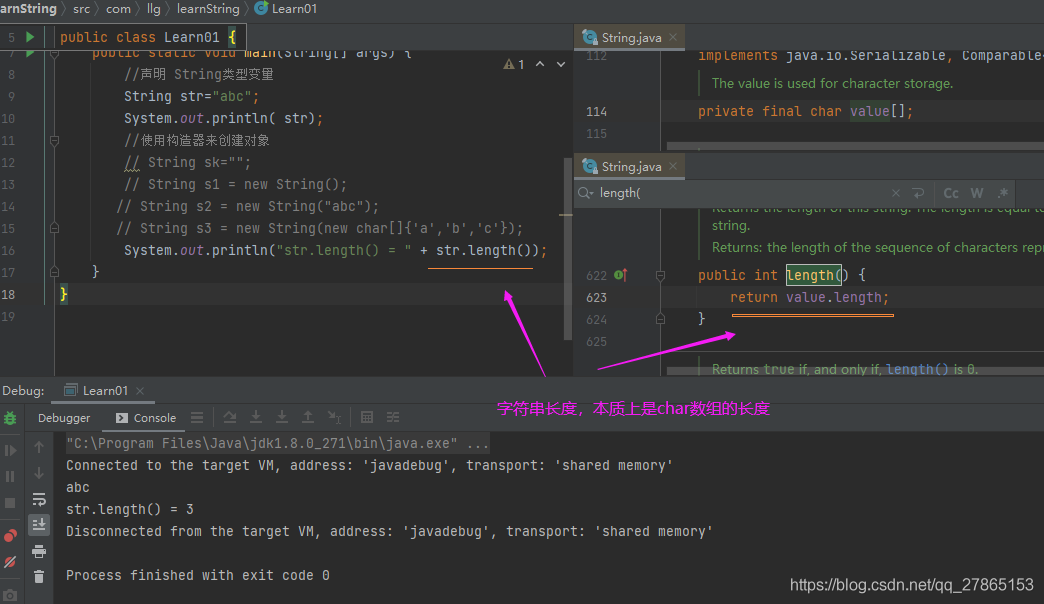
Task: Open the CSDN blog link
Action: click(912, 584)
